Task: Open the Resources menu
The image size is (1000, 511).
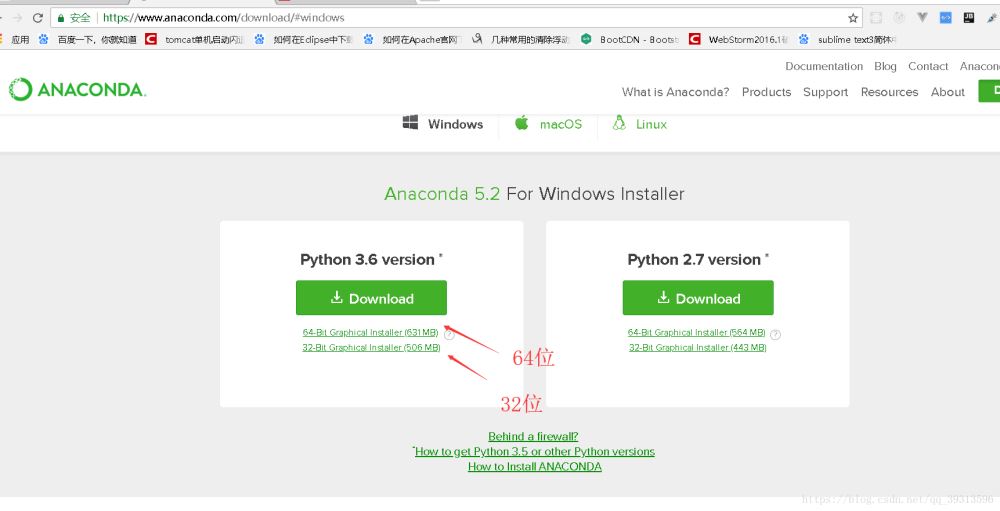Action: point(889,92)
